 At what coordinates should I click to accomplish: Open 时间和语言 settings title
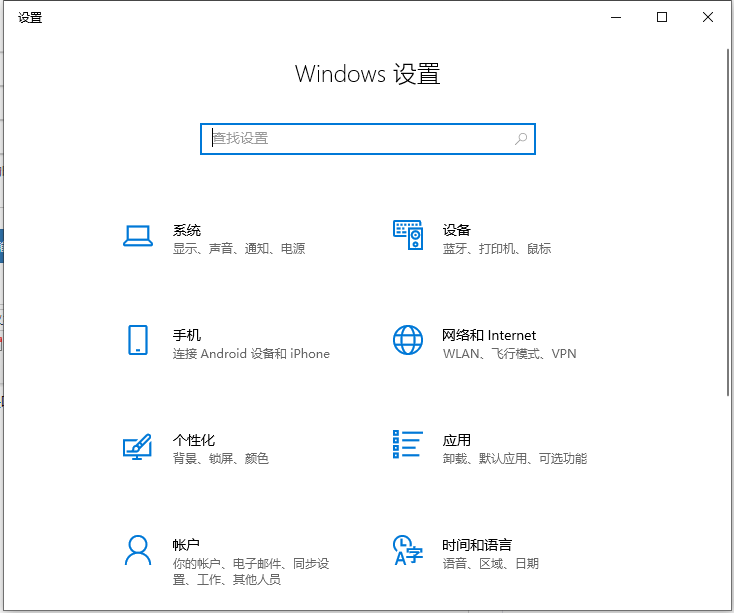click(x=477, y=545)
